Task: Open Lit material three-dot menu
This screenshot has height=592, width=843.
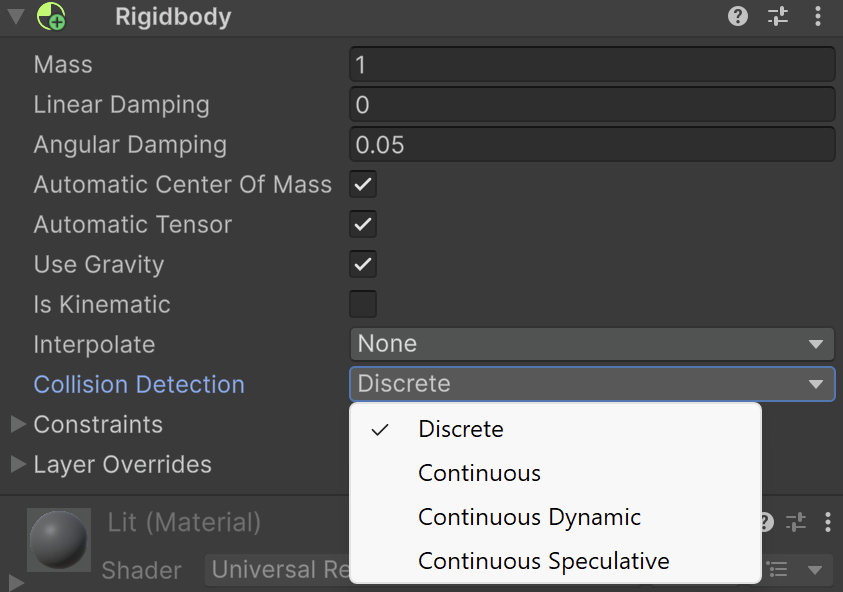Action: (828, 522)
